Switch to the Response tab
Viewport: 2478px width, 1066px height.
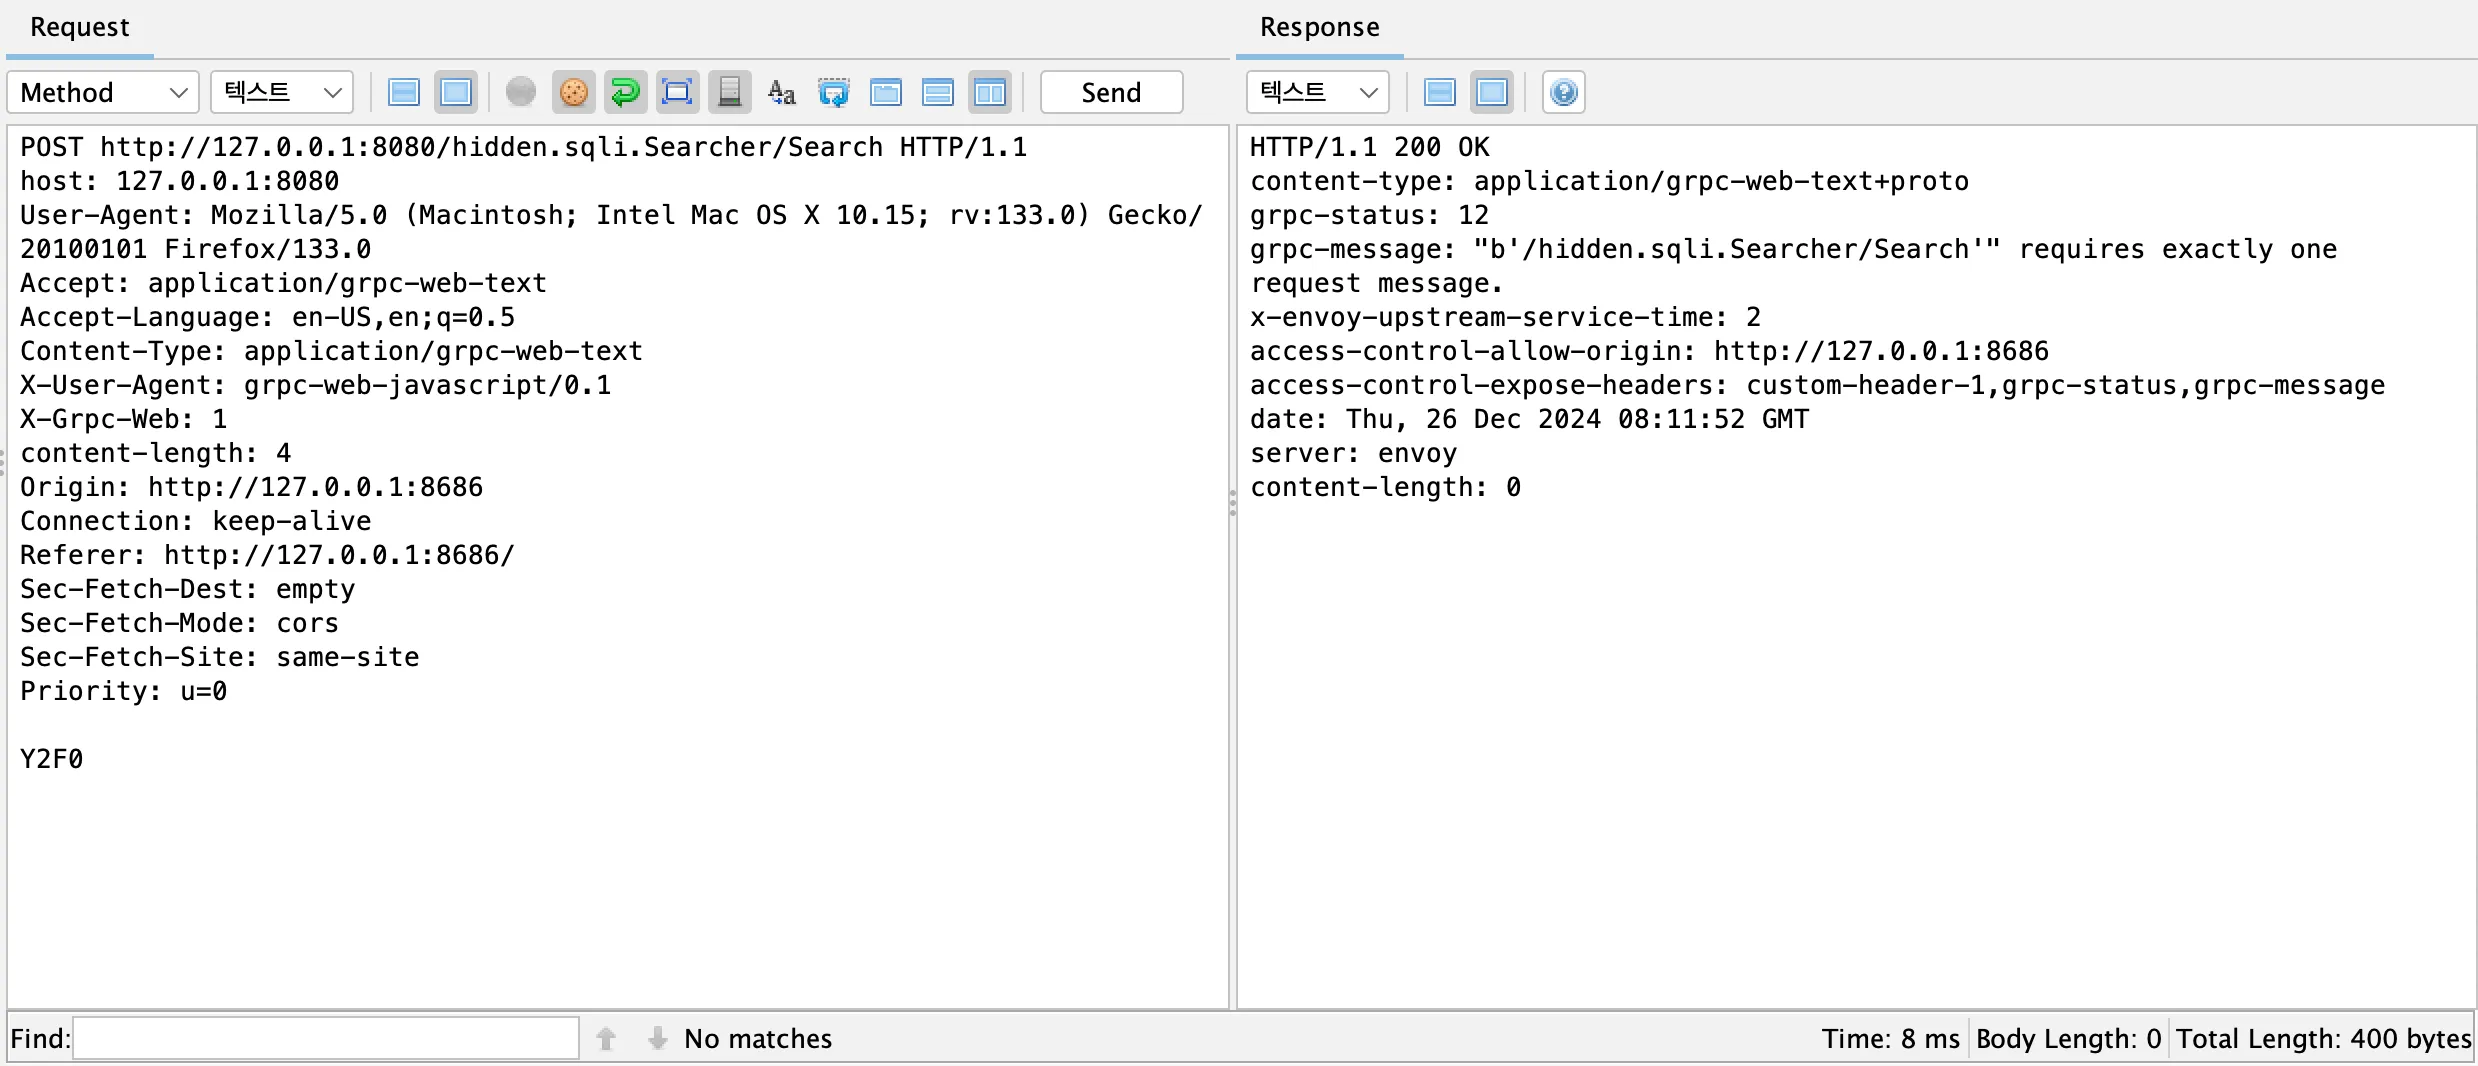pyautogui.click(x=1319, y=27)
